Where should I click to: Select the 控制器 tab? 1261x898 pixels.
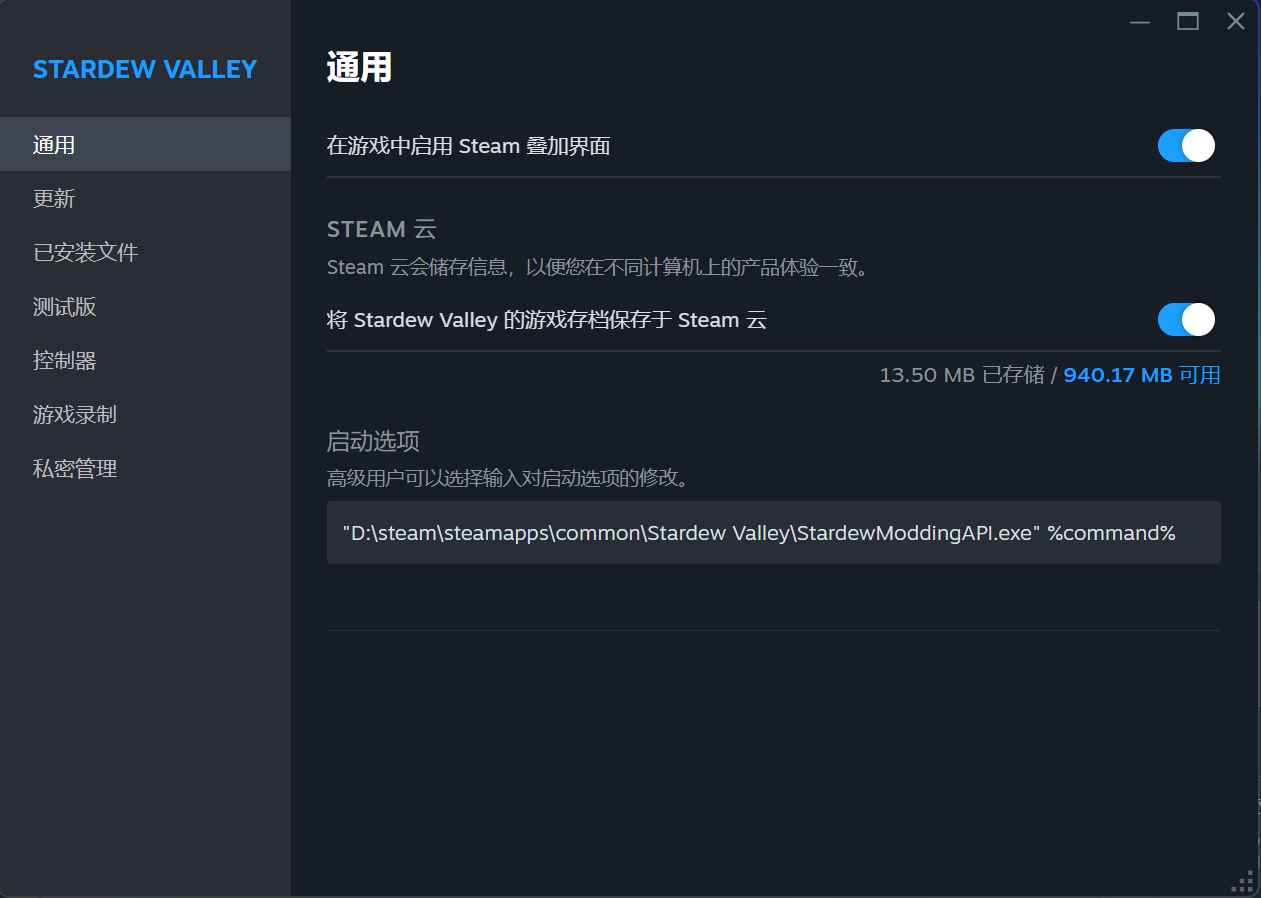point(145,360)
